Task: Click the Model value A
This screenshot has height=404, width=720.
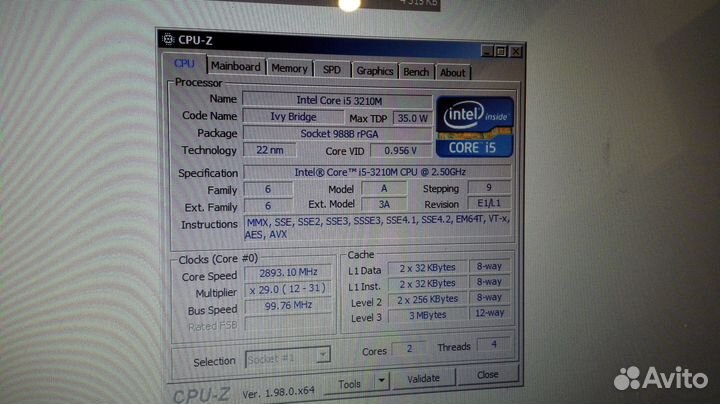Action: click(x=384, y=189)
